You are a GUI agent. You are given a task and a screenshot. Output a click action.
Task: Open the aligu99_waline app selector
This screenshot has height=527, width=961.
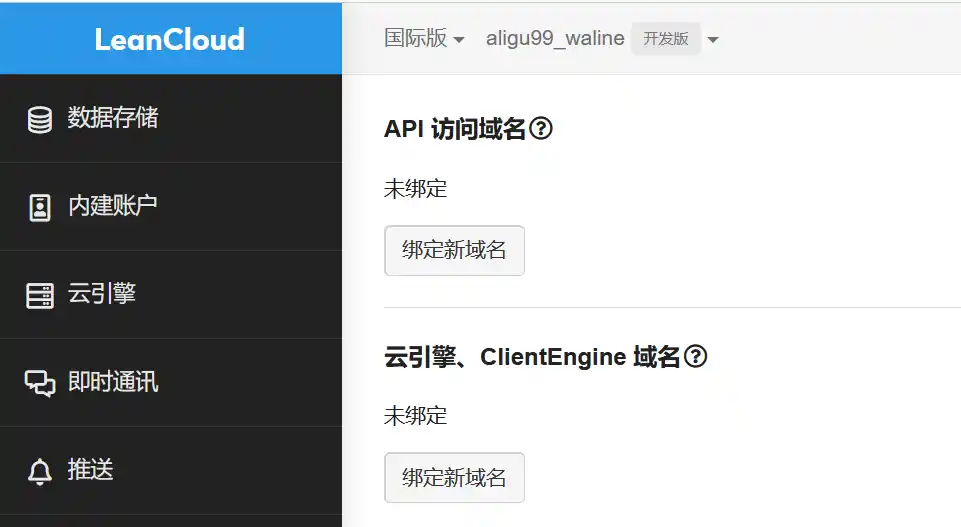click(555, 39)
